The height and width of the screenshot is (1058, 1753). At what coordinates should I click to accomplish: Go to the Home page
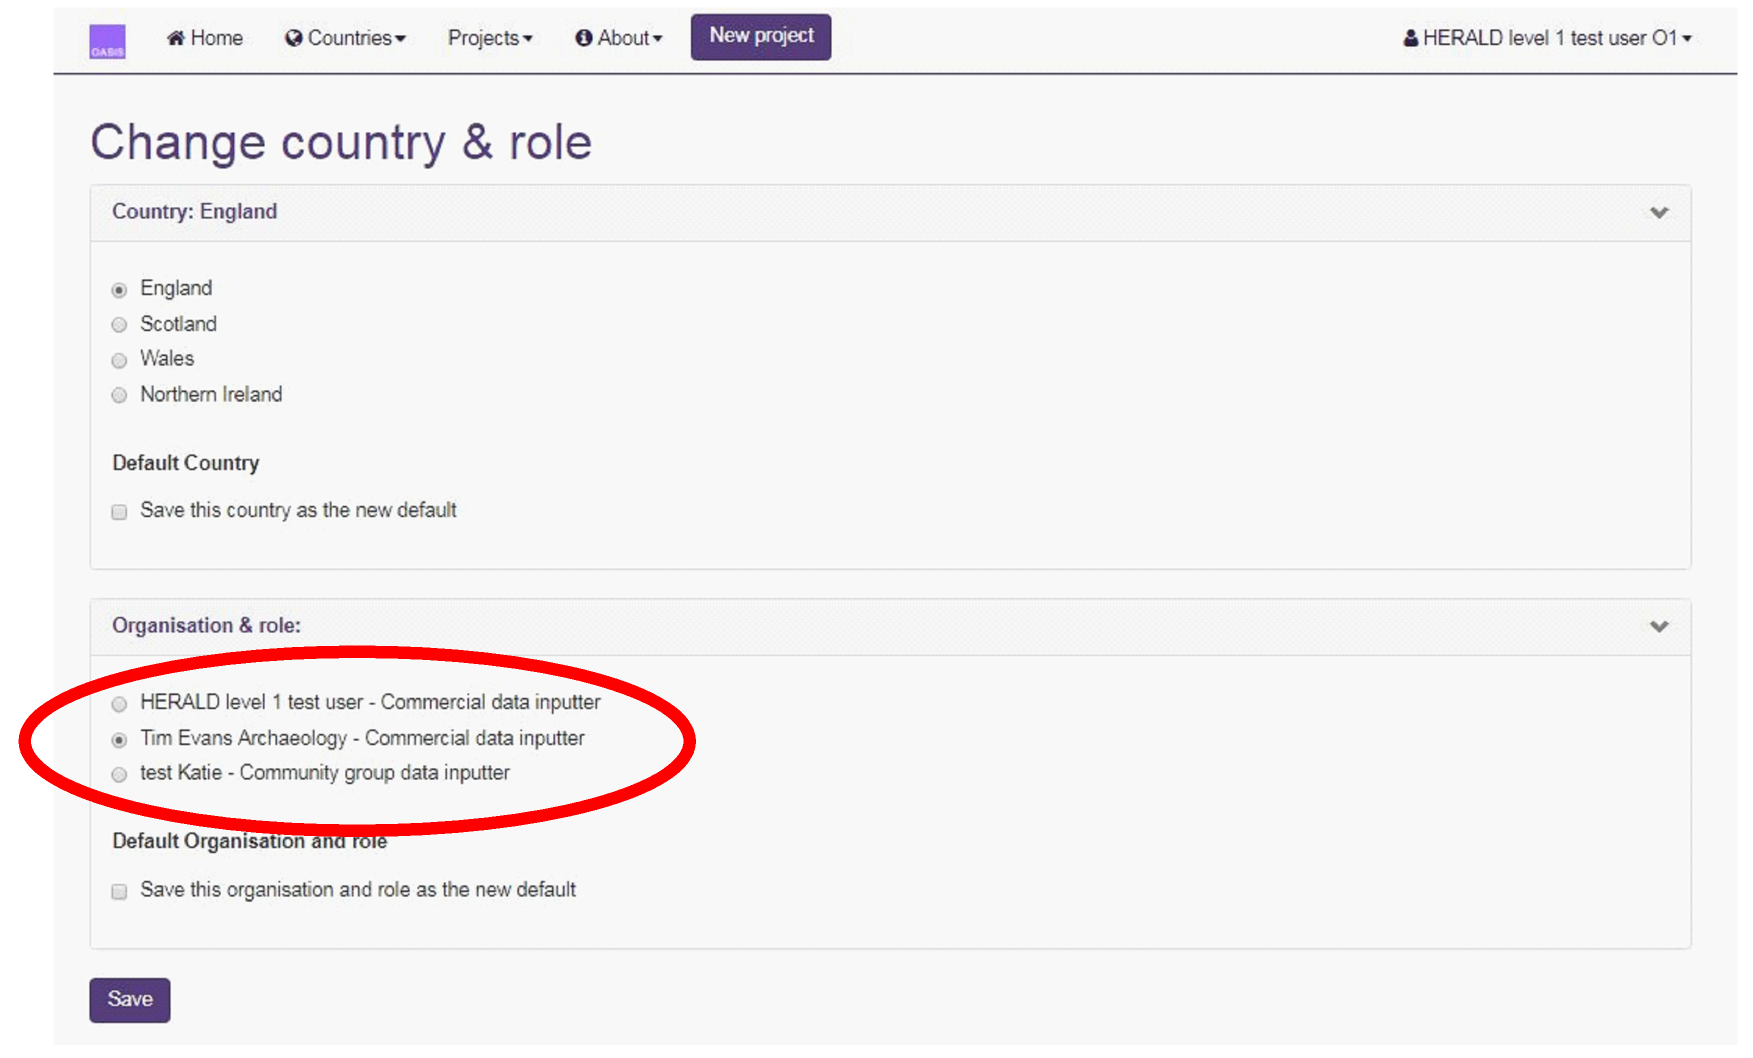pyautogui.click(x=205, y=38)
